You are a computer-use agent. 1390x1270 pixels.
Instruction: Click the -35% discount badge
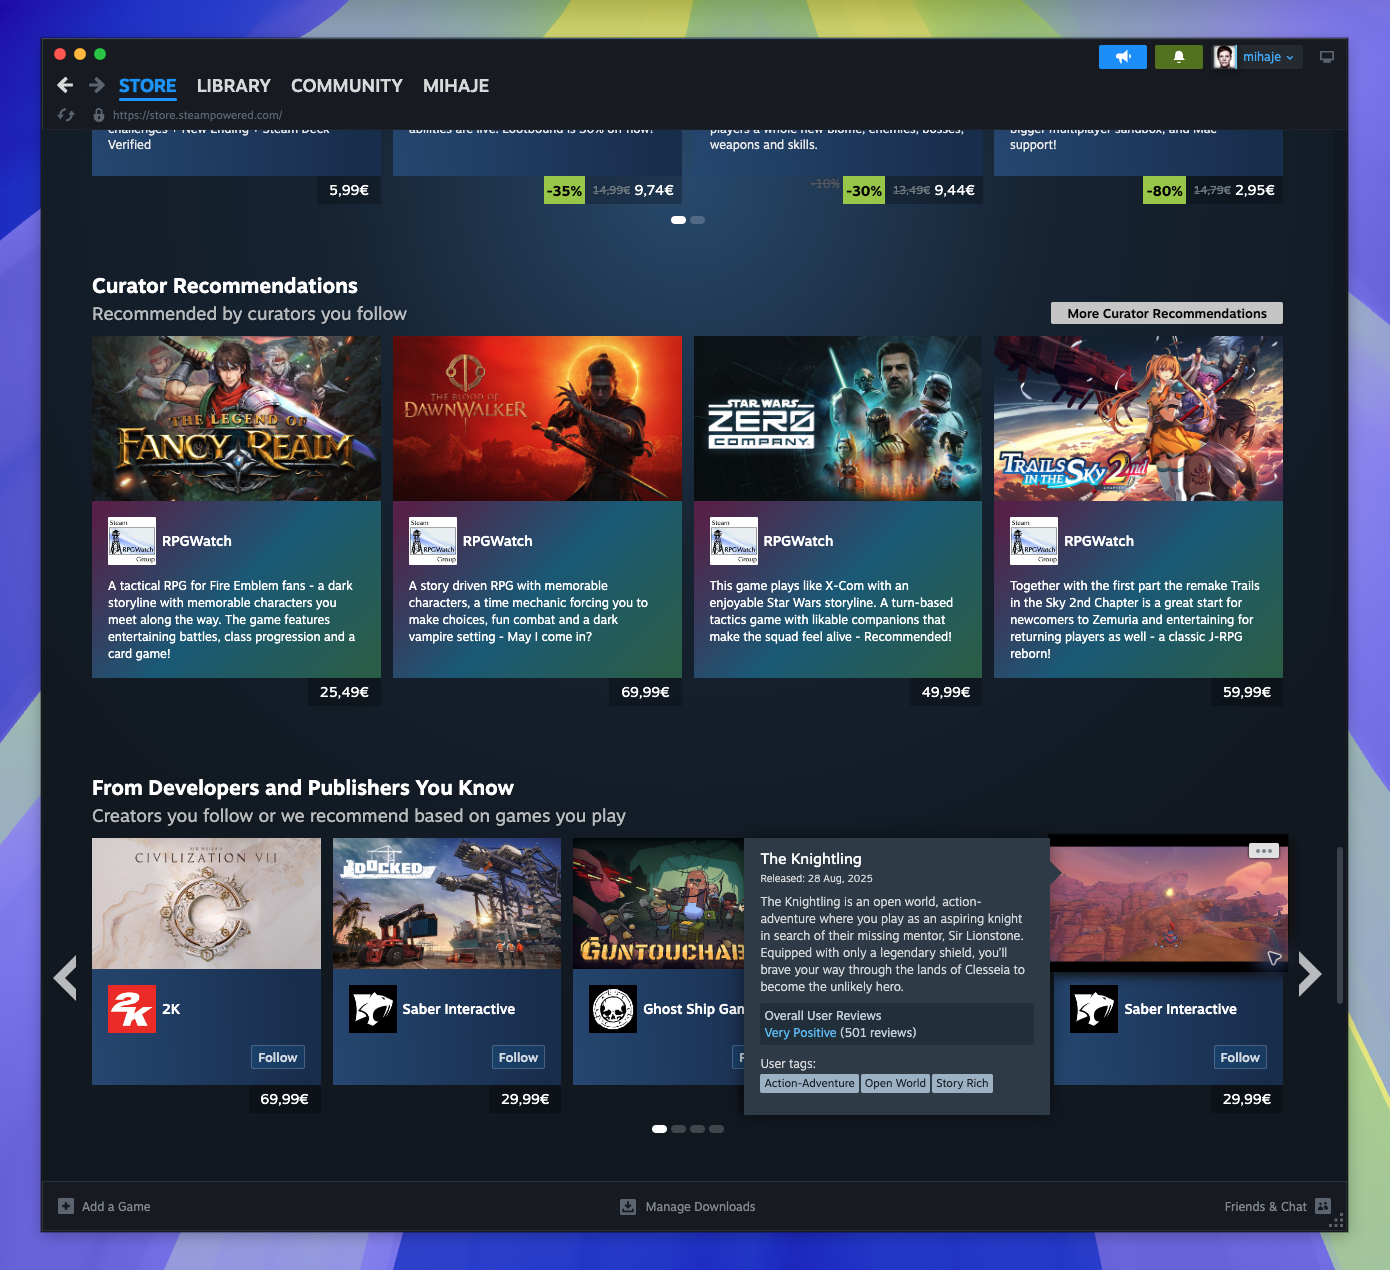(564, 190)
